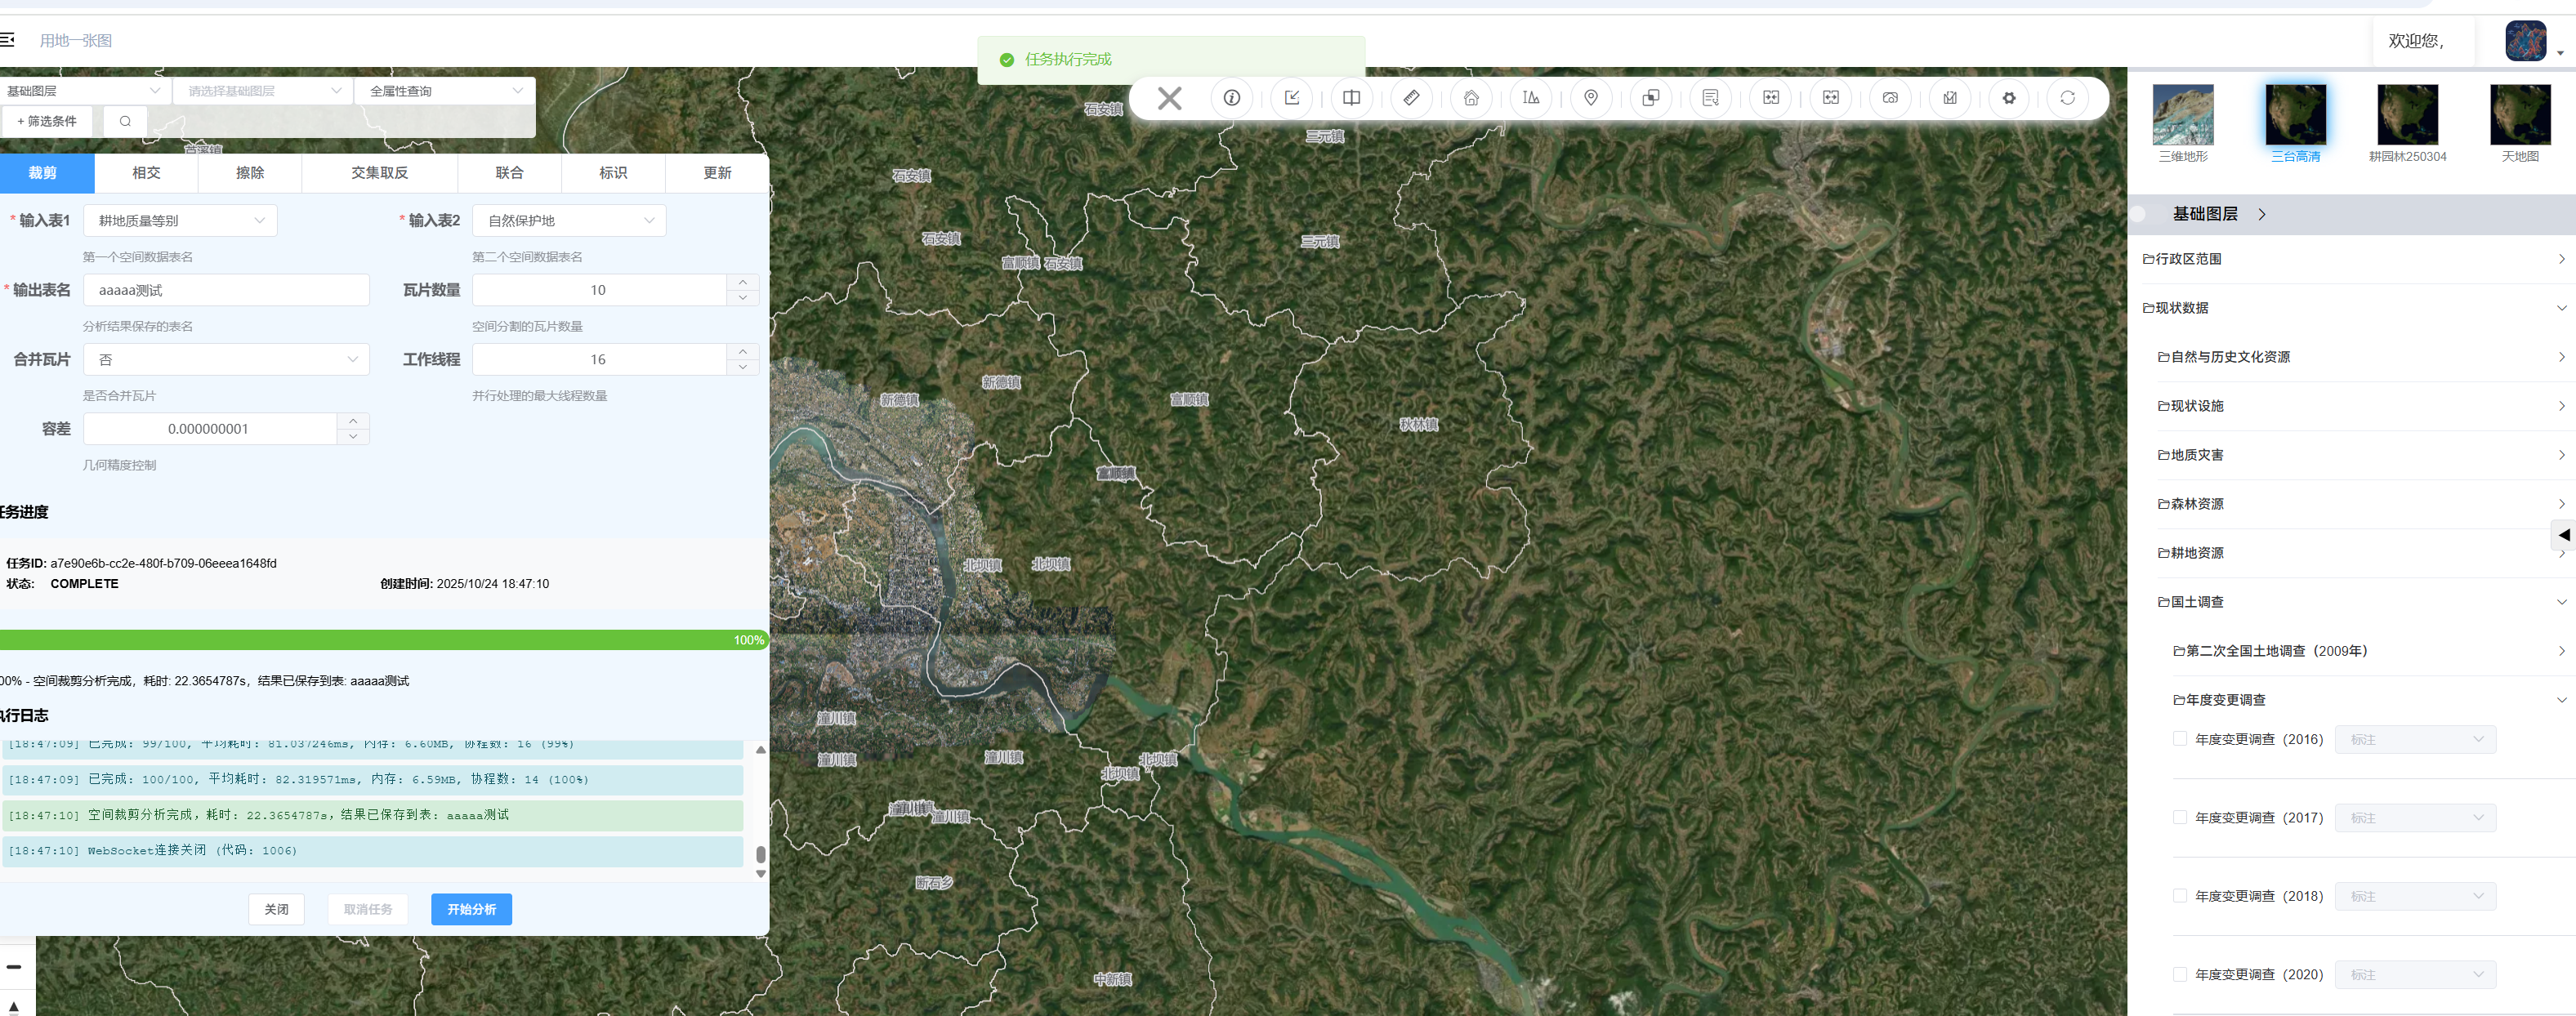Image resolution: width=2576 pixels, height=1016 pixels.
Task: Tick 年度变更调查 (2020) layer checkbox
Action: [2179, 974]
